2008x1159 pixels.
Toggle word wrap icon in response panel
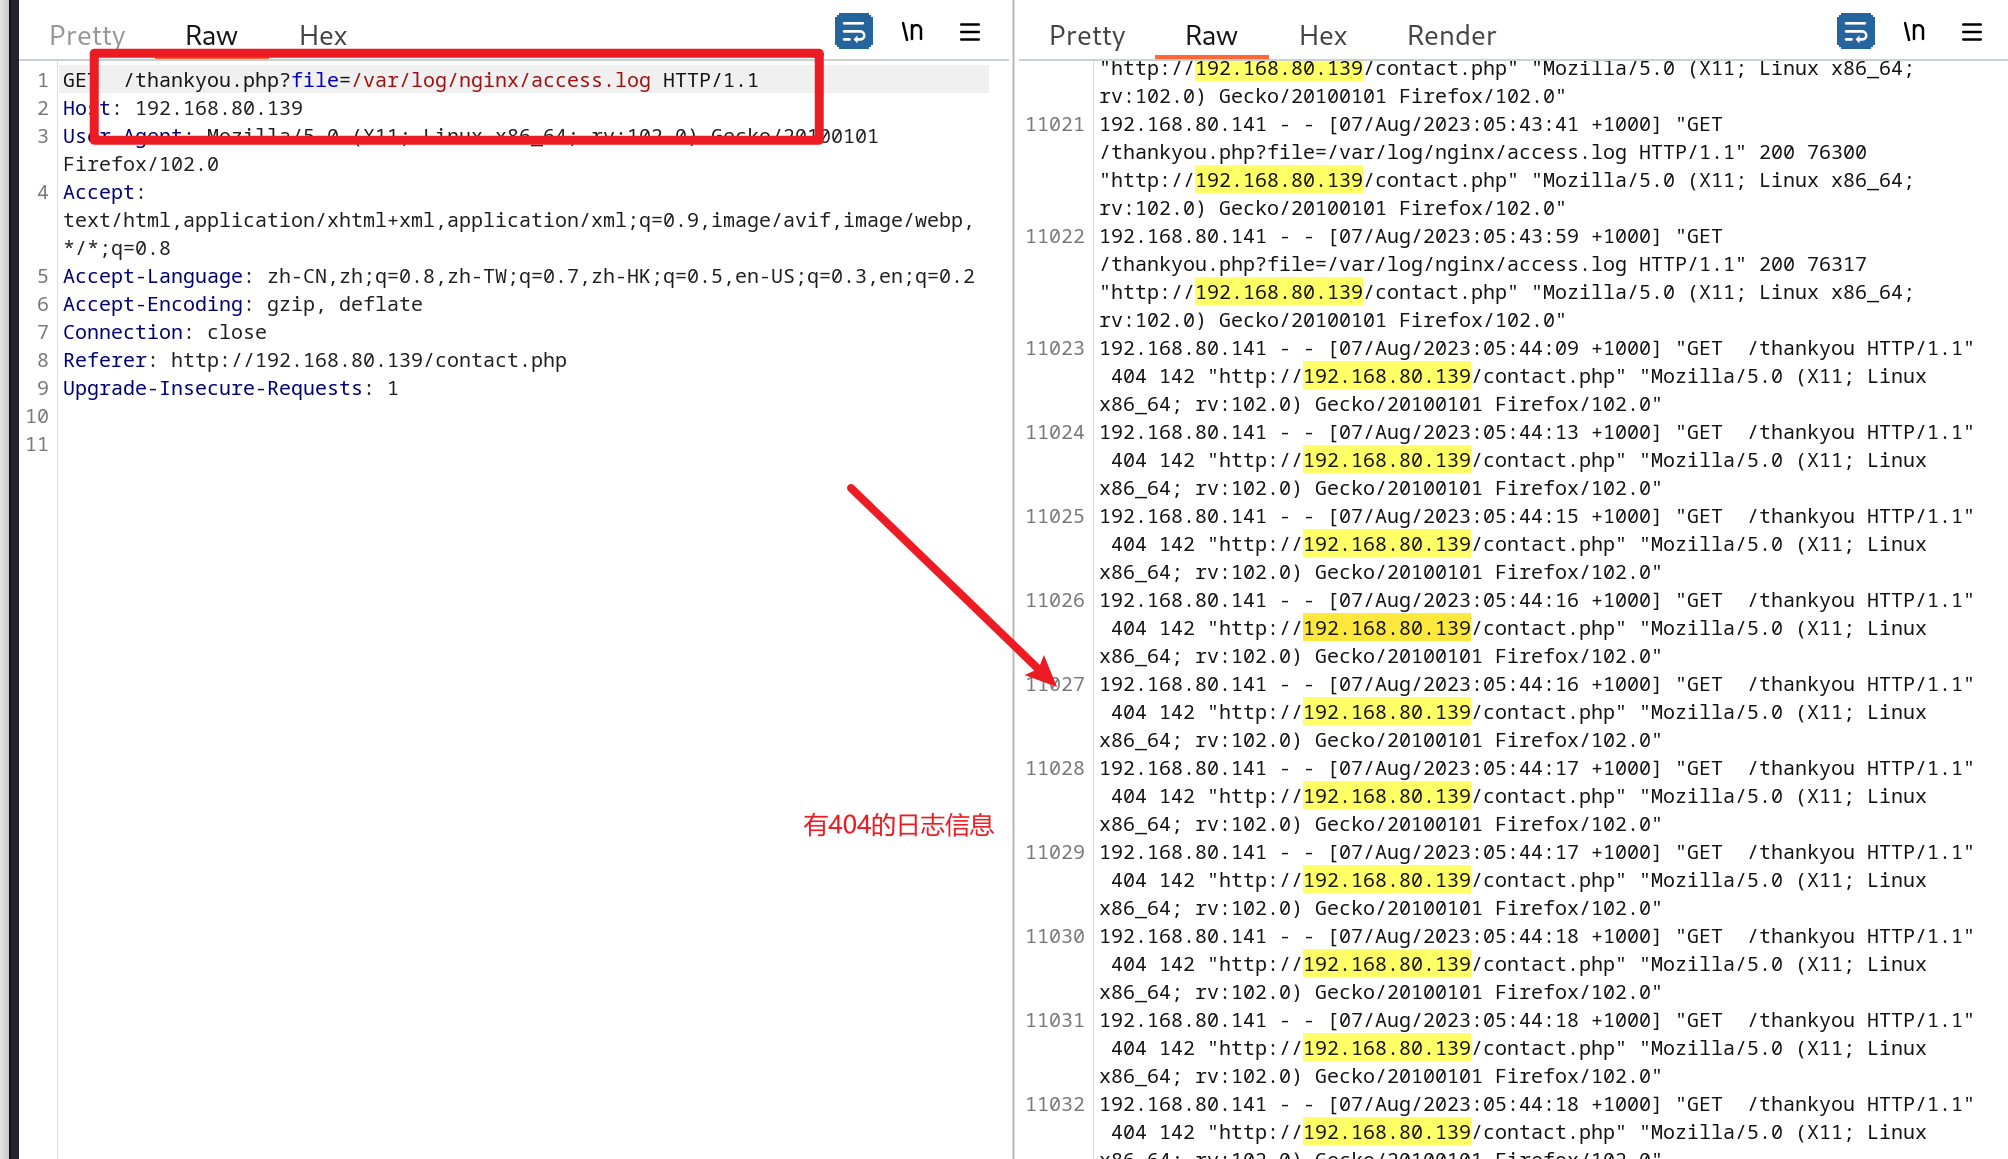tap(1855, 32)
